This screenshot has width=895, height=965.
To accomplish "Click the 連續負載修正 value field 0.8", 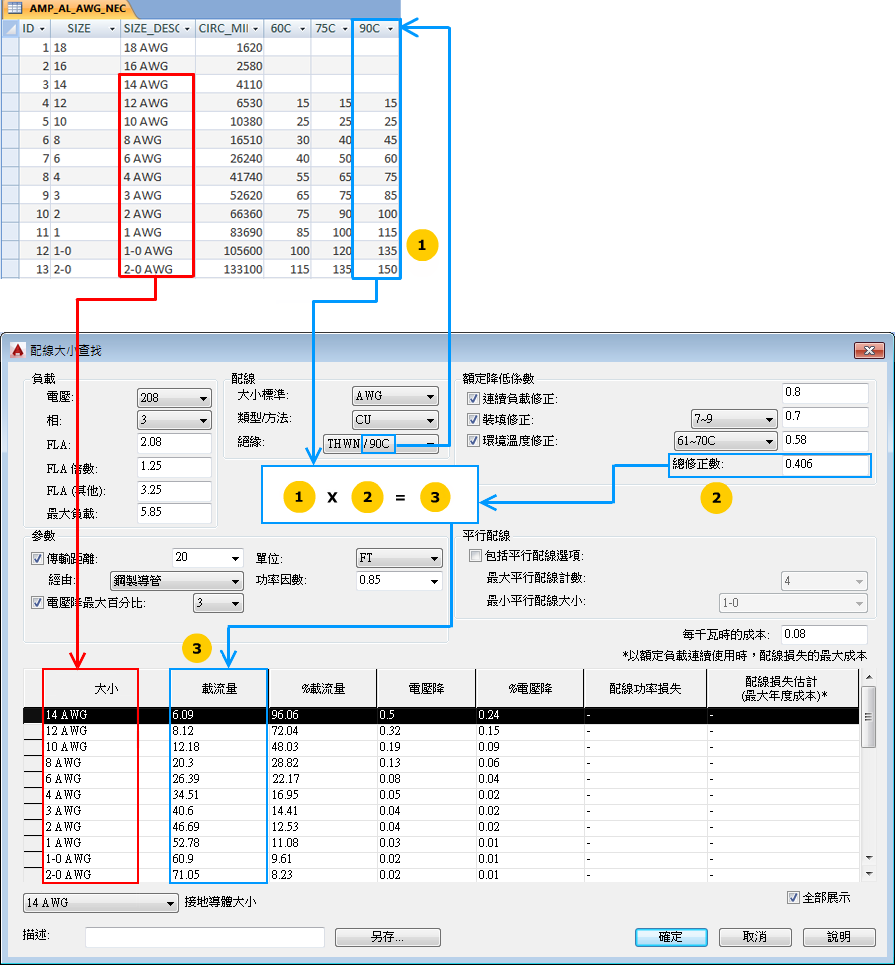I will point(825,393).
